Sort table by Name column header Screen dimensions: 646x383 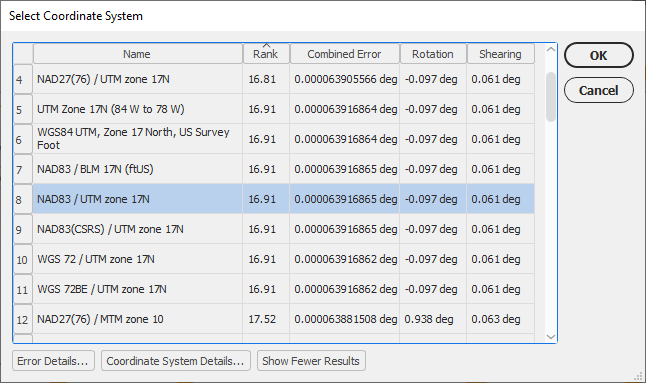tap(138, 54)
